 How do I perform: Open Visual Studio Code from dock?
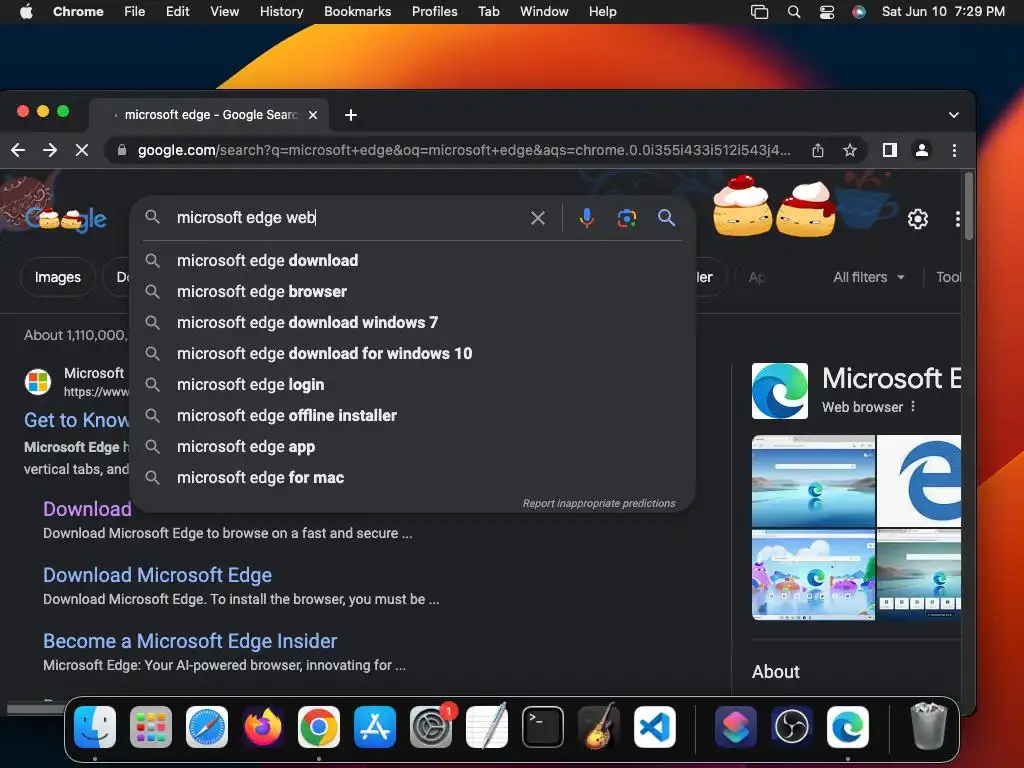click(x=654, y=727)
